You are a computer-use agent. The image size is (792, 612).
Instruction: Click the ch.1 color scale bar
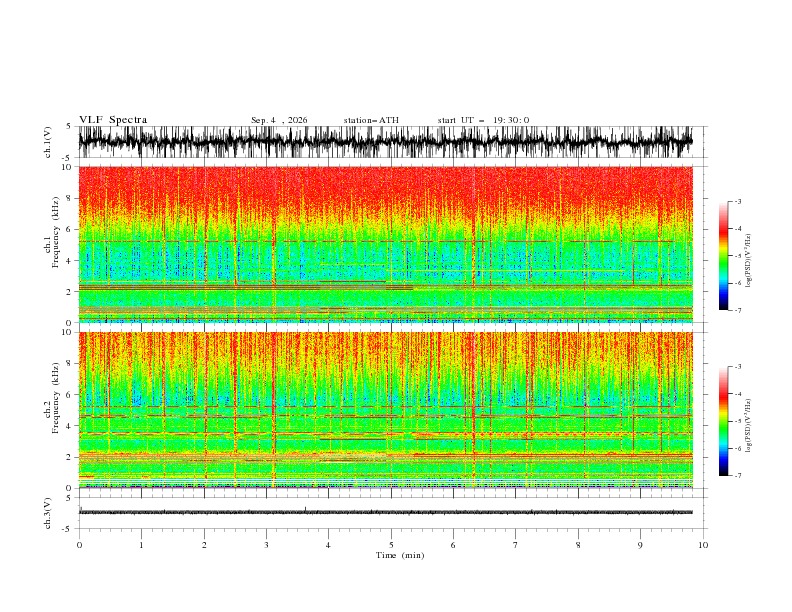[x=723, y=255]
